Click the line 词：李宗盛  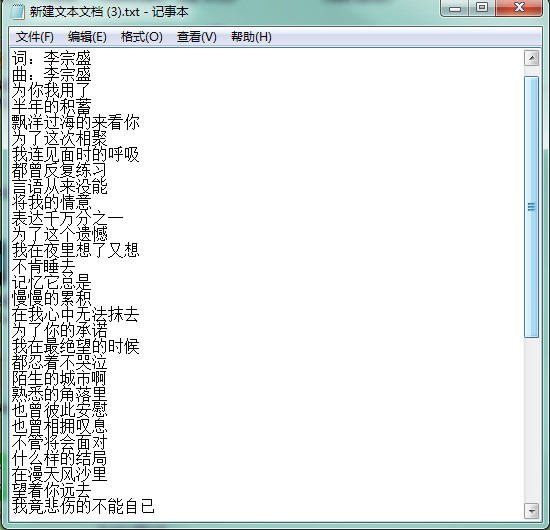52,58
